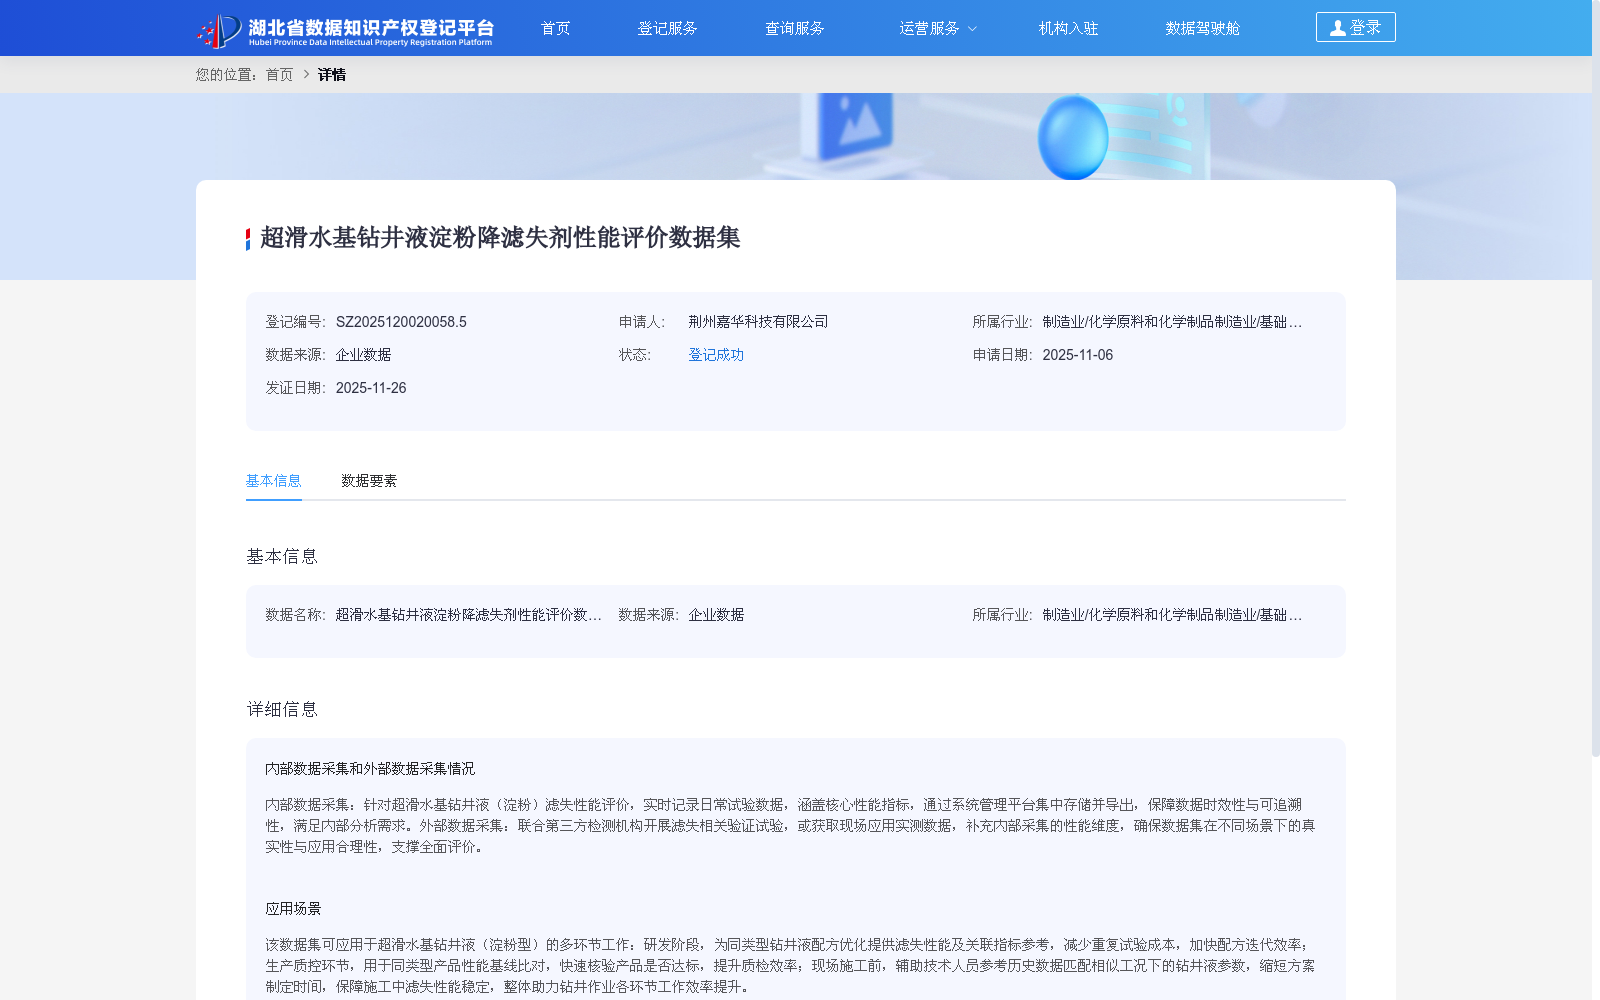Click the blue sphere banner graphic
Viewport: 1600px width, 1000px height.
1073,138
